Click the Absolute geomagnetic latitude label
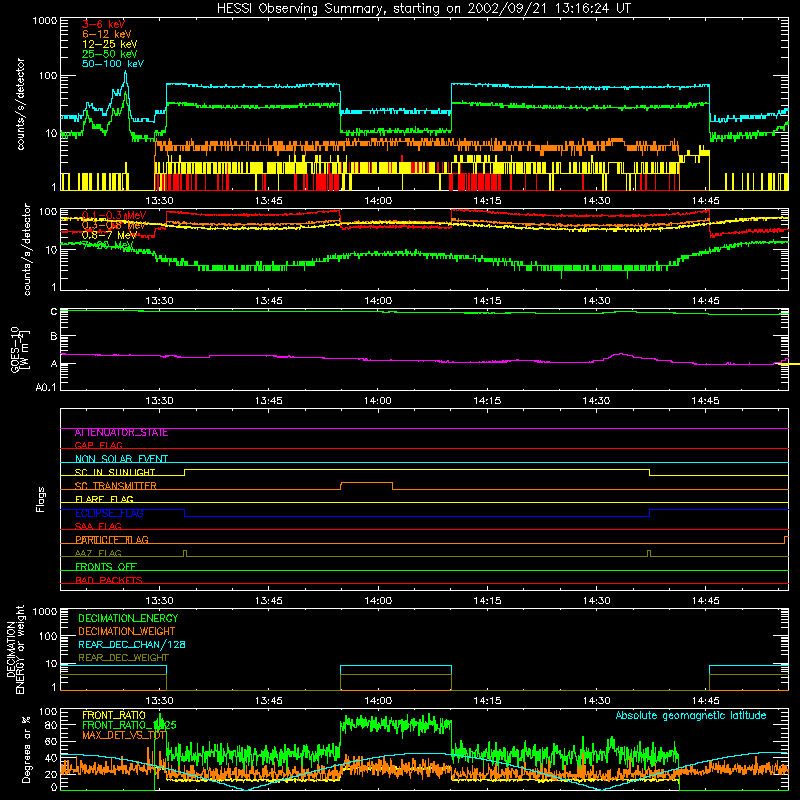This screenshot has width=800, height=800. (x=691, y=716)
